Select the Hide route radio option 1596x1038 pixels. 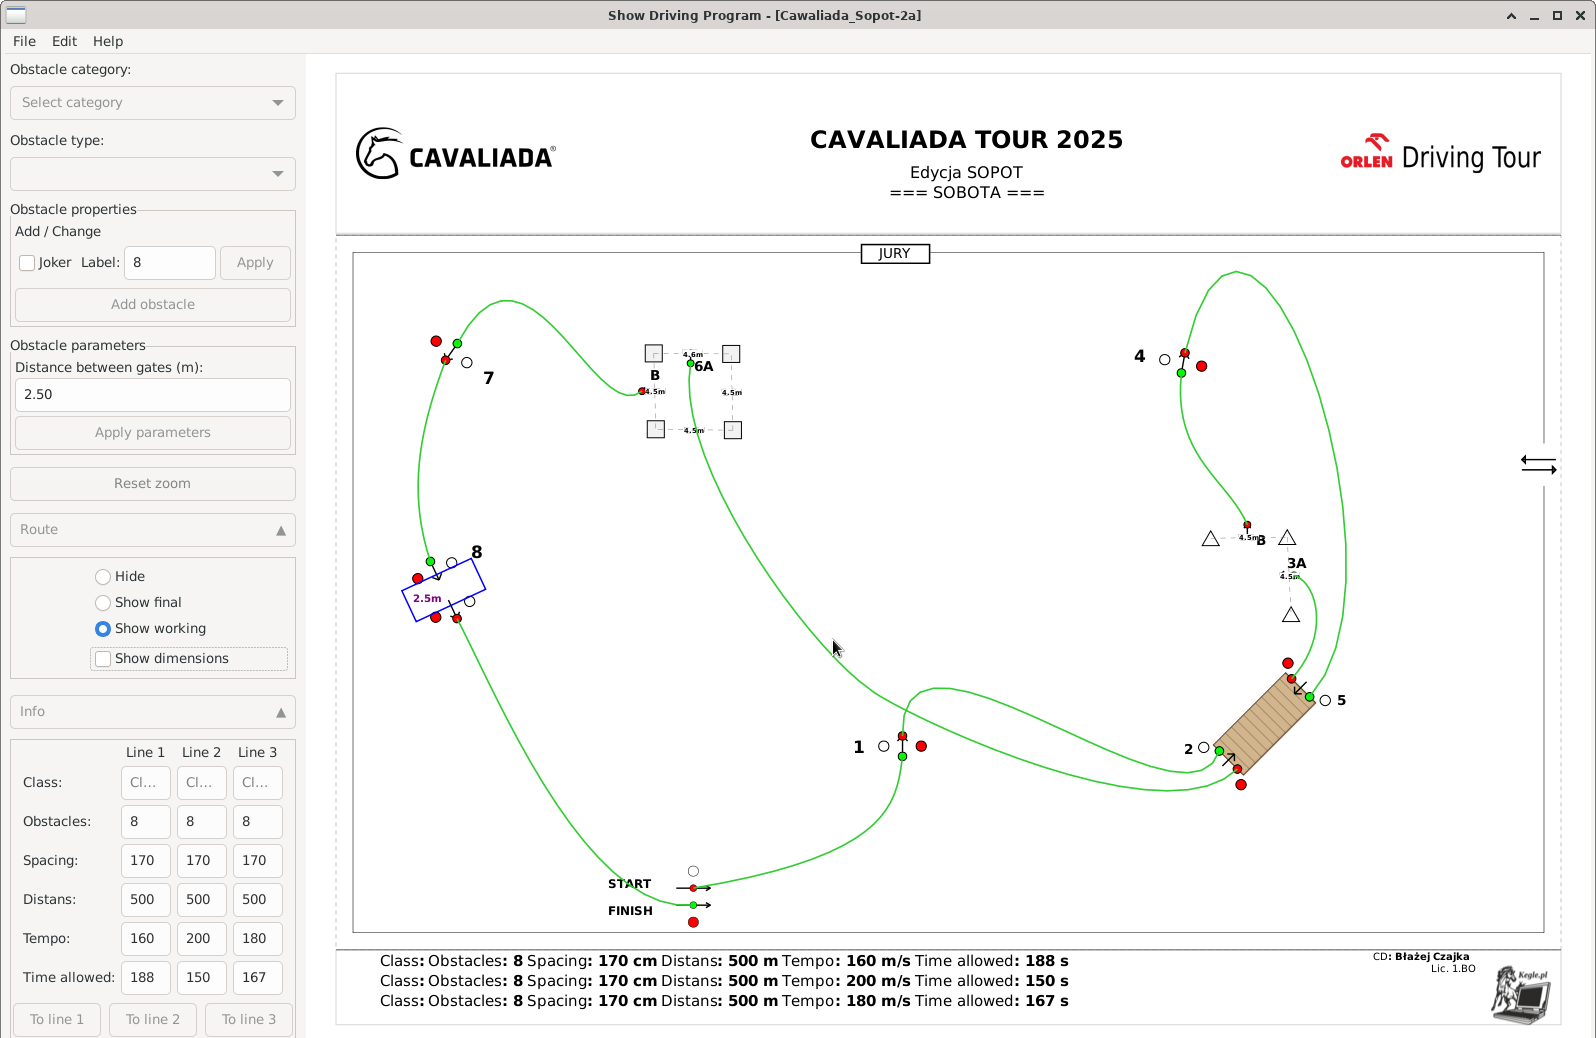(103, 577)
